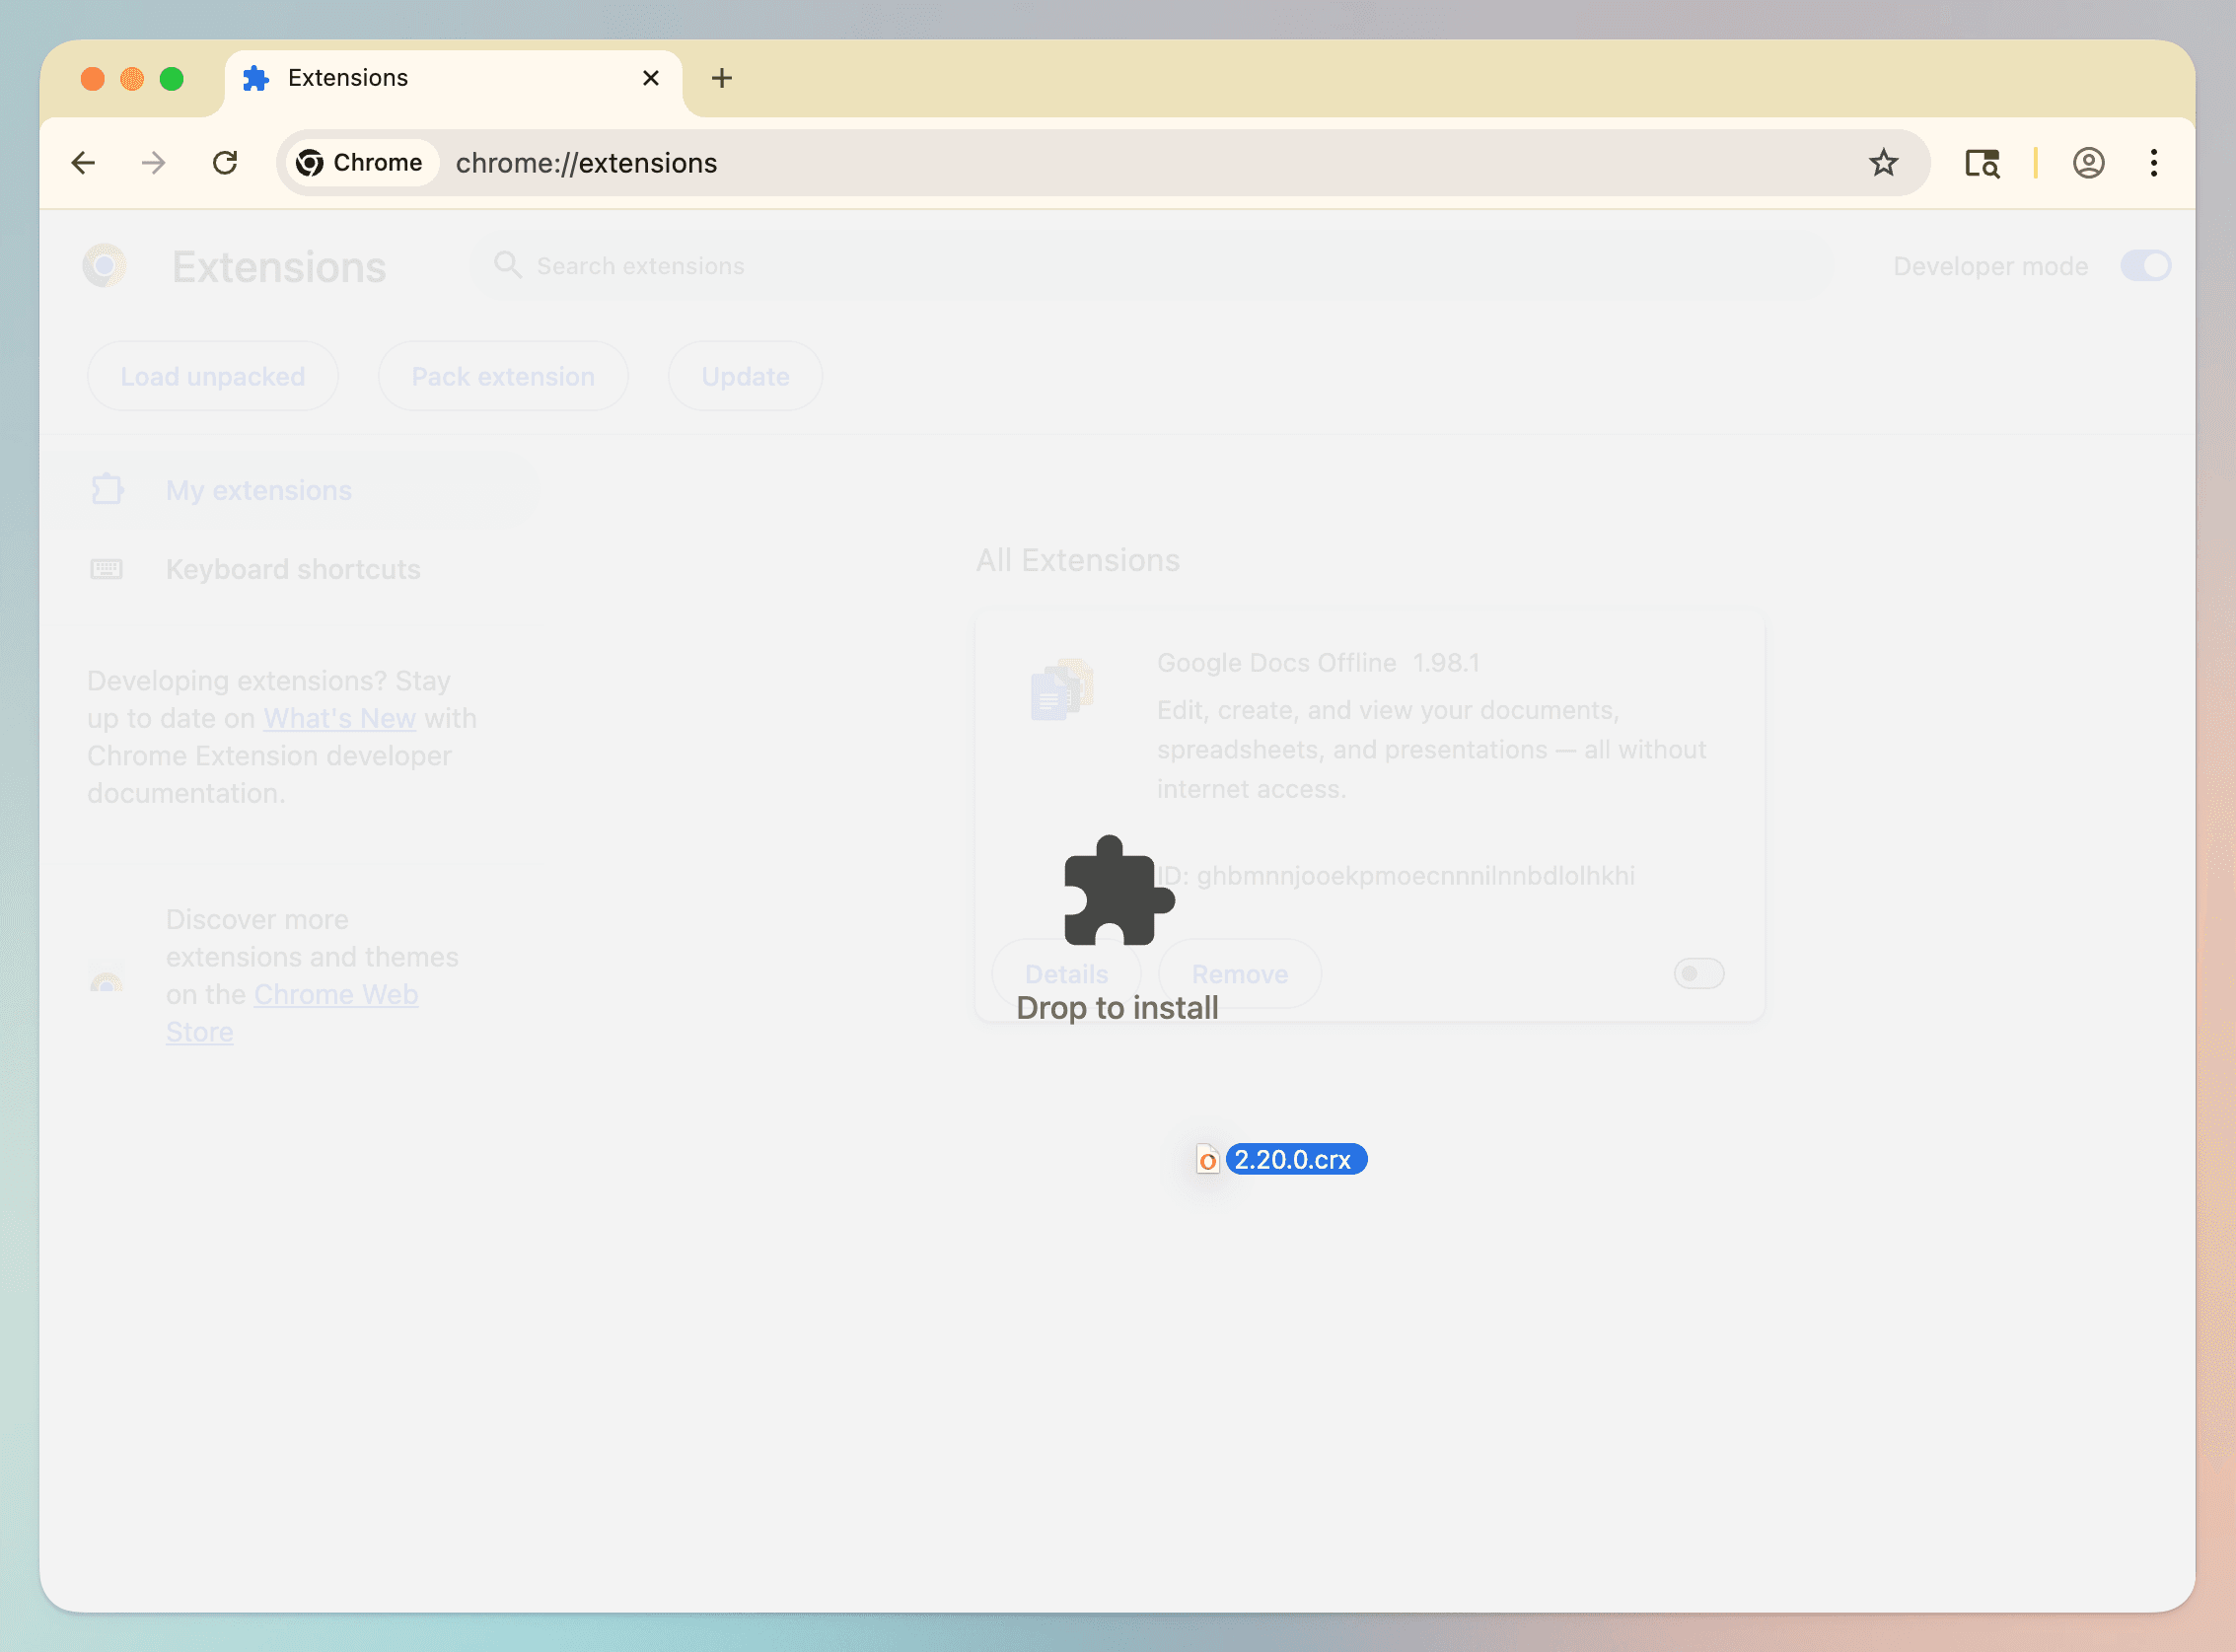Click the forward navigation arrow
The image size is (2236, 1652).
154,163
